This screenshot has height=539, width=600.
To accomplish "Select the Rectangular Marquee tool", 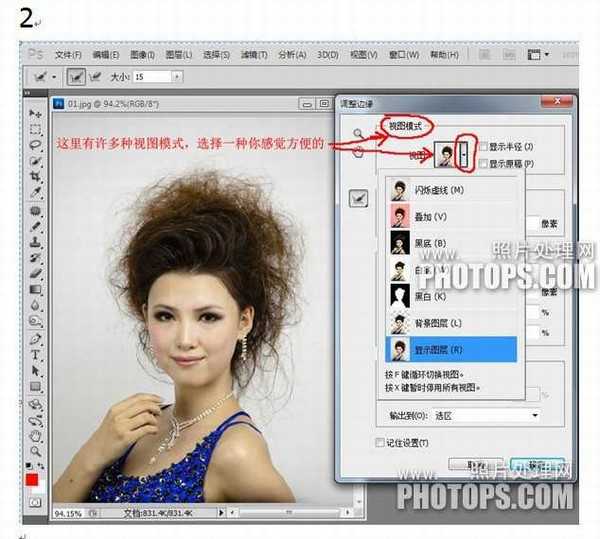I will point(35,130).
